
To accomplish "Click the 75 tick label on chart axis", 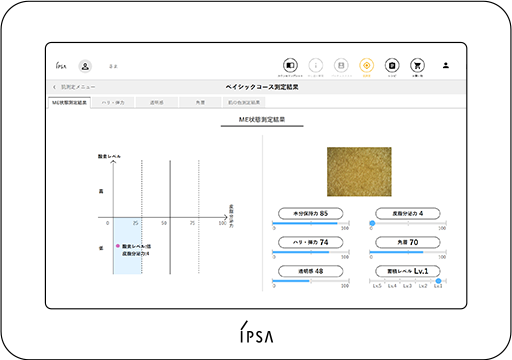I will (192, 223).
